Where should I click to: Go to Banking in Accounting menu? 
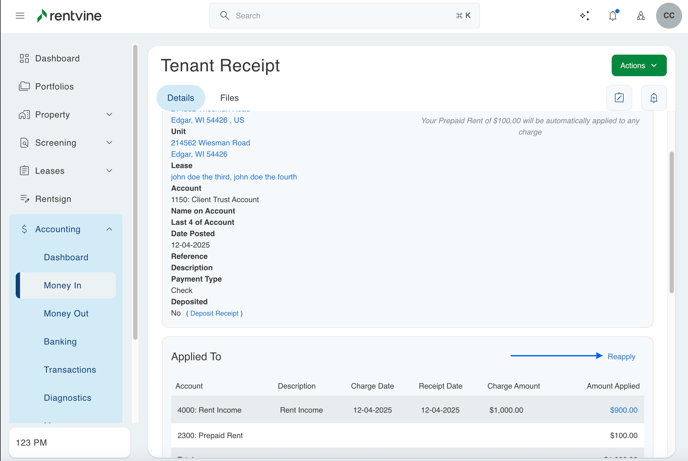point(60,342)
